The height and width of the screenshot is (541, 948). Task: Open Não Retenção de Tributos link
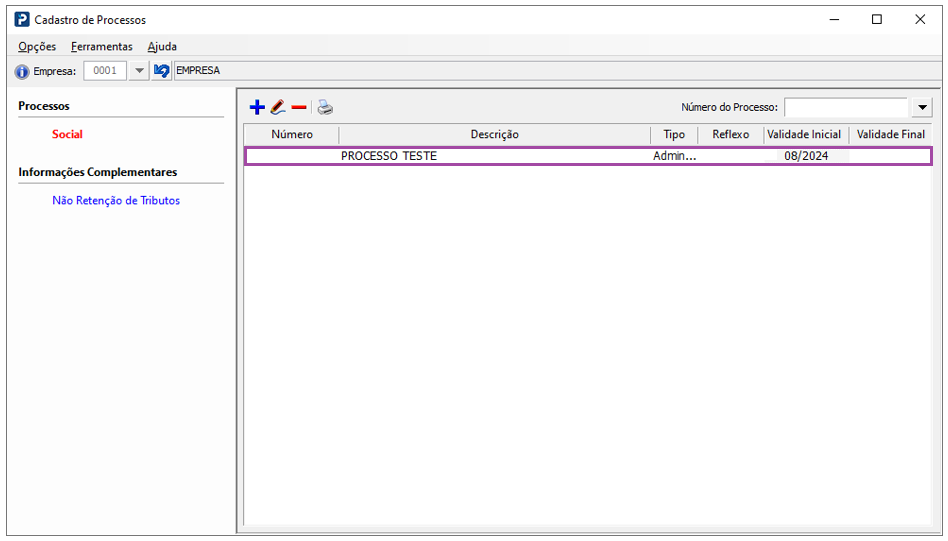pyautogui.click(x=116, y=201)
